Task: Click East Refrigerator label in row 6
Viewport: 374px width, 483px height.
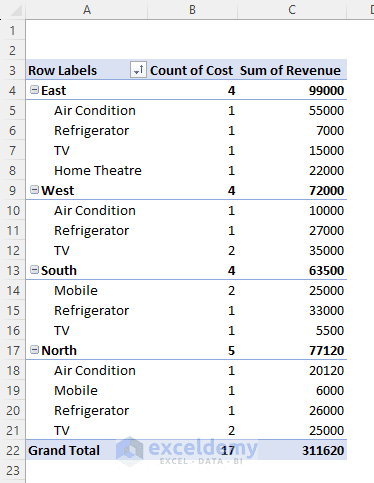Action: point(91,130)
